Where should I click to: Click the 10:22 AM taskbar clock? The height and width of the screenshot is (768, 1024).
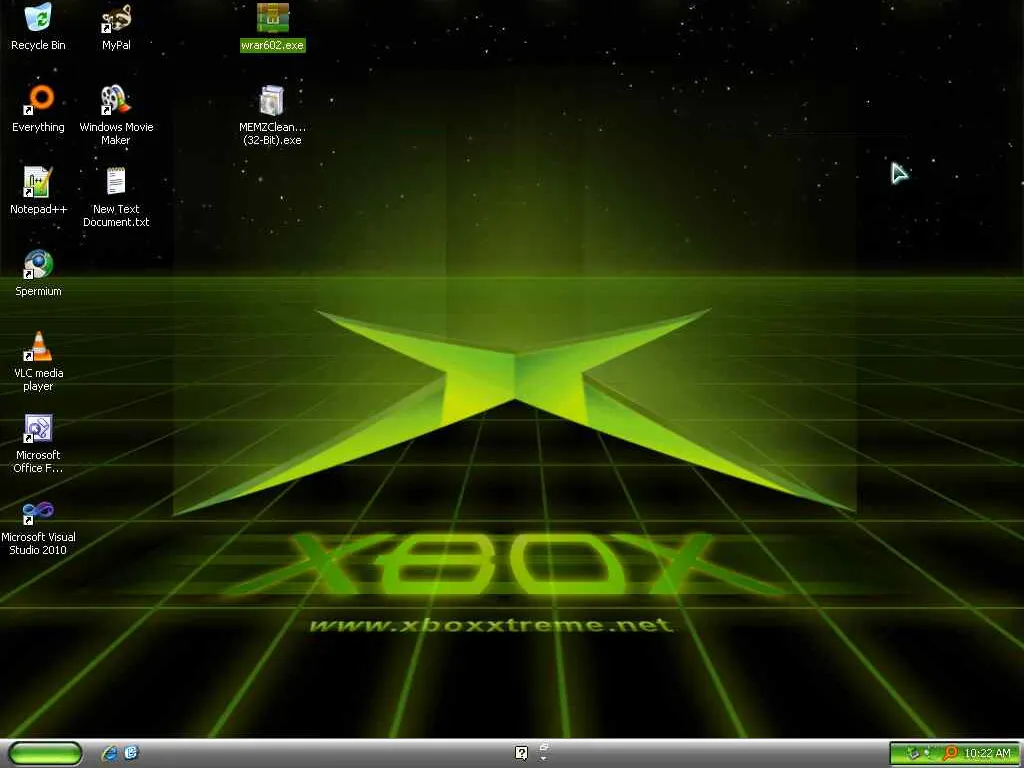pos(987,754)
